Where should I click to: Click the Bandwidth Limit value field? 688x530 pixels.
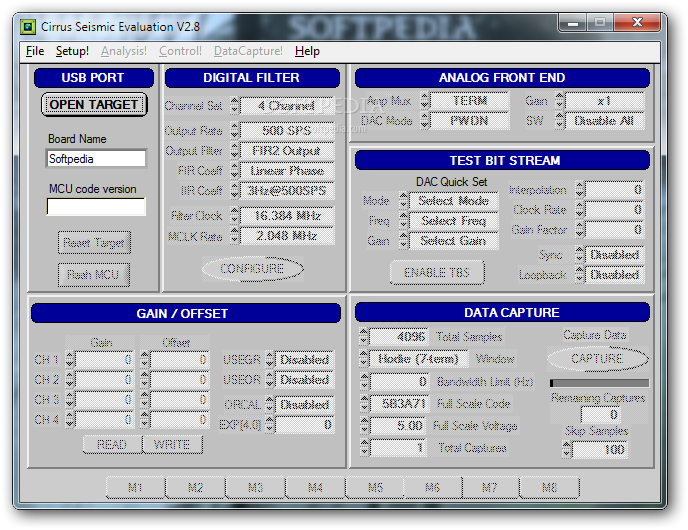[398, 381]
